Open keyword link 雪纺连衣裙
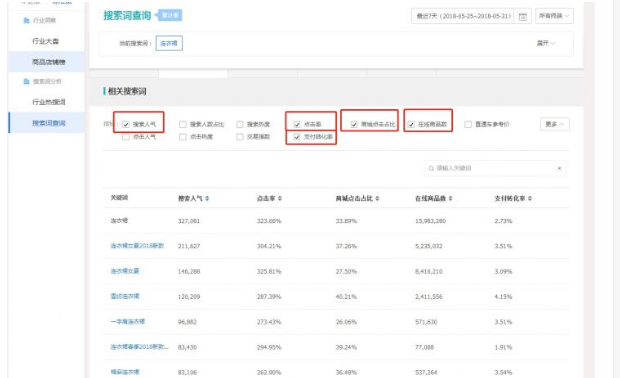This screenshot has width=620, height=378. pos(125,296)
